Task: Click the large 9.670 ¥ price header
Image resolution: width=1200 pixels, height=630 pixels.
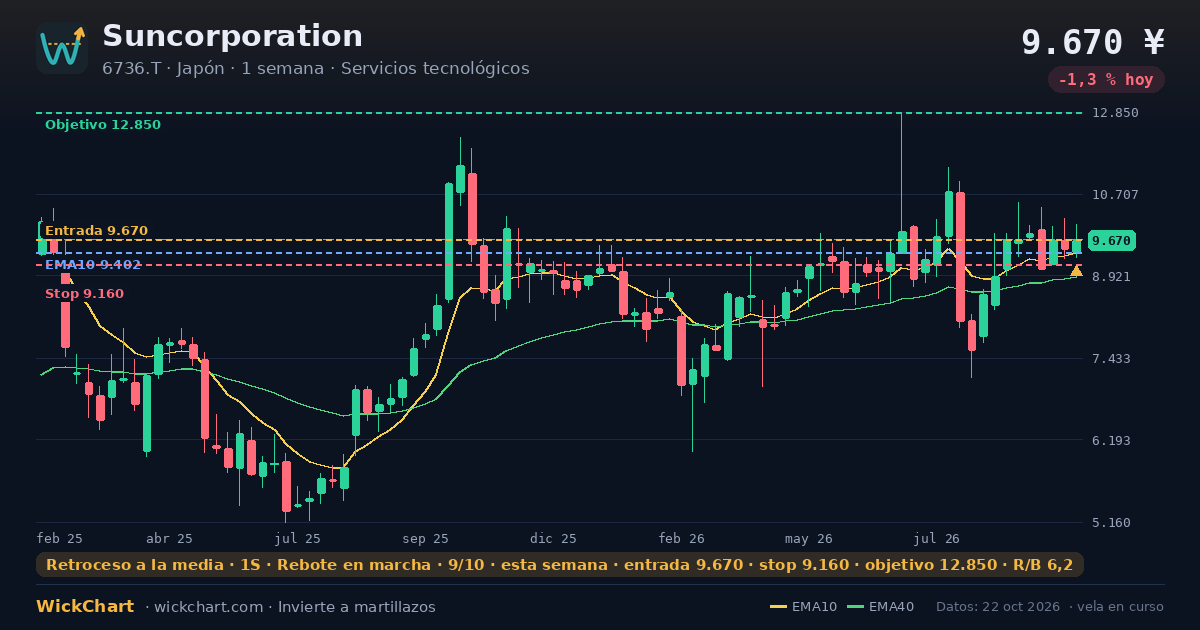Action: click(x=1093, y=43)
